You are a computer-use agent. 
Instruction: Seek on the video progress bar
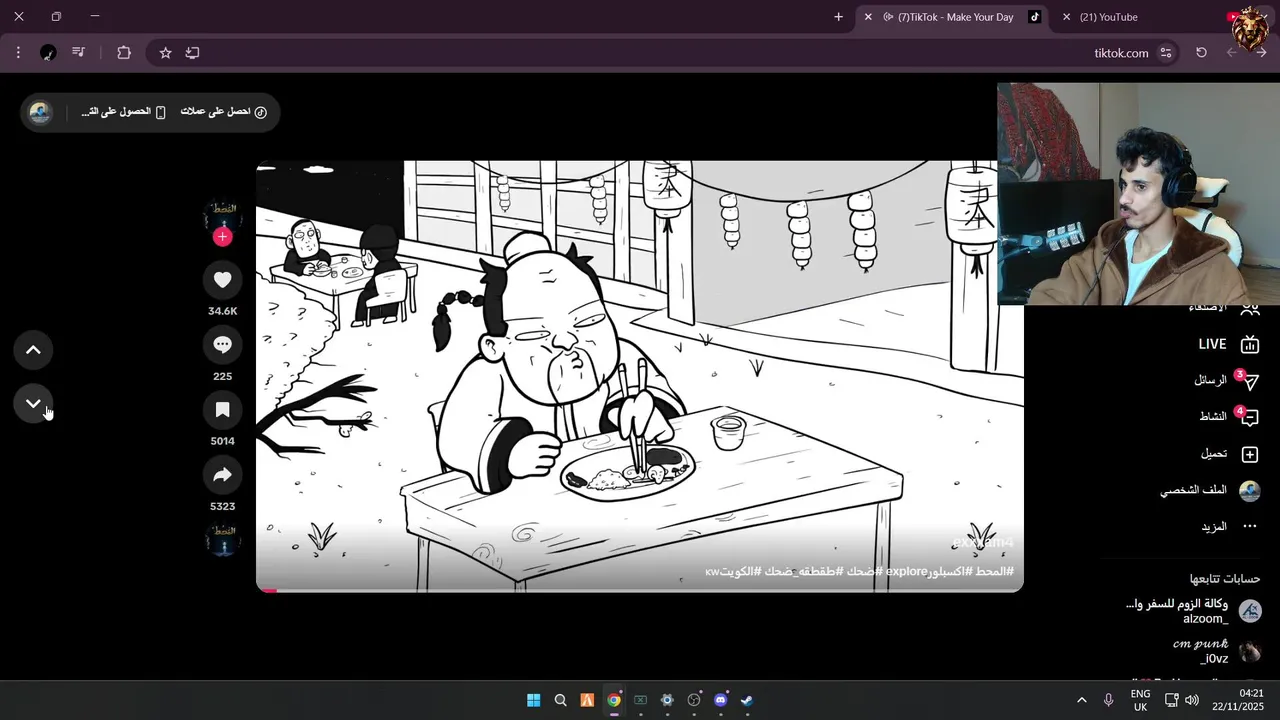(x=640, y=590)
